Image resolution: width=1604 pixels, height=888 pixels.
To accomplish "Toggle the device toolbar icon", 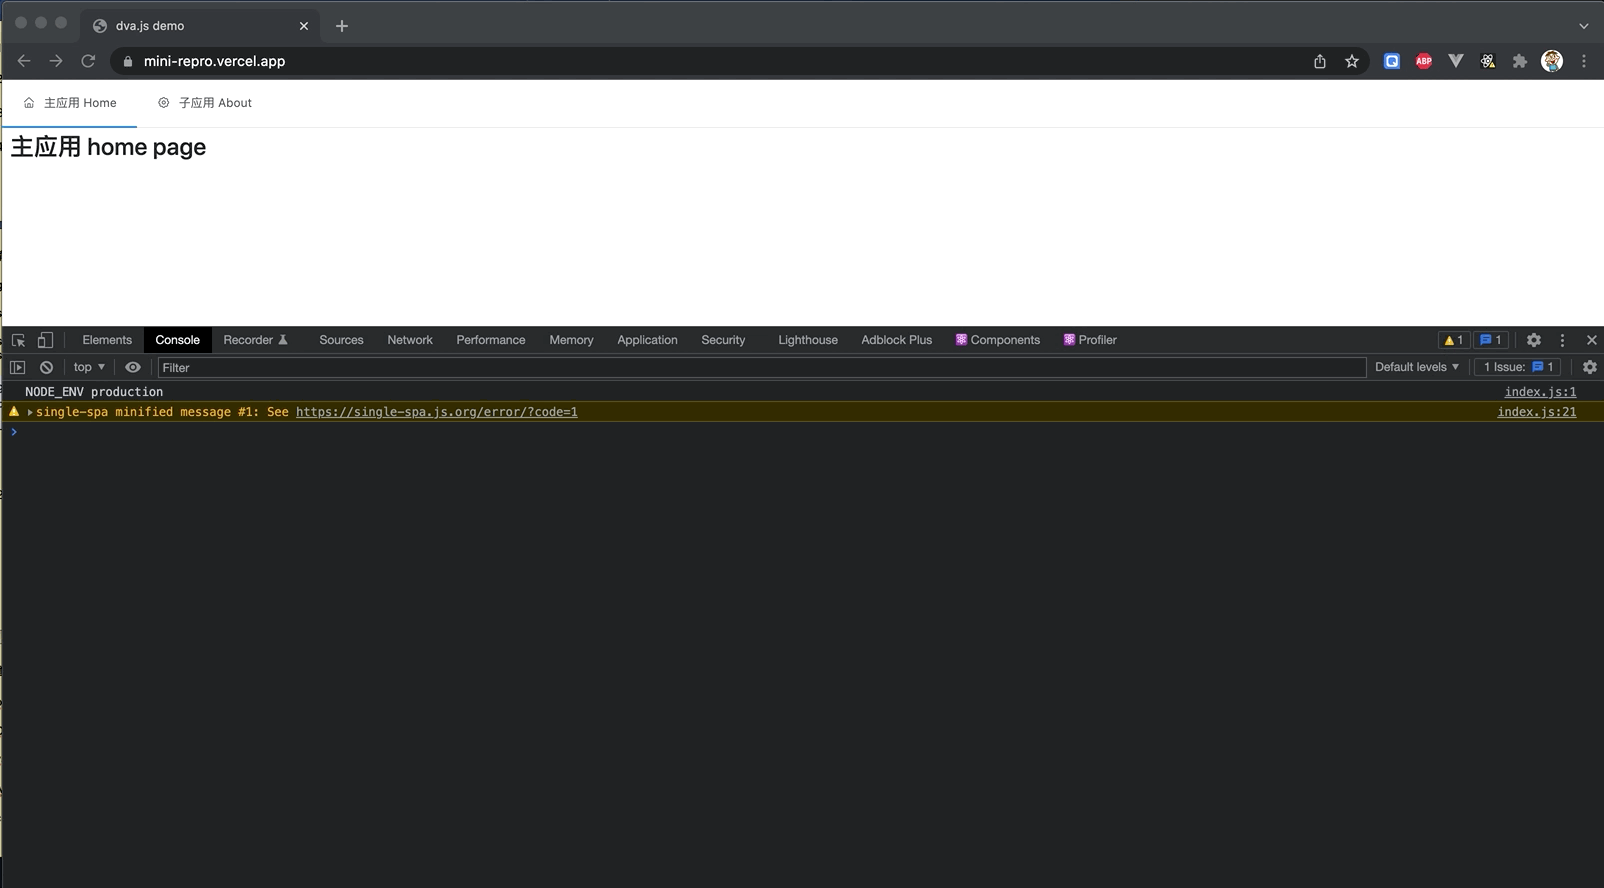I will click(45, 340).
